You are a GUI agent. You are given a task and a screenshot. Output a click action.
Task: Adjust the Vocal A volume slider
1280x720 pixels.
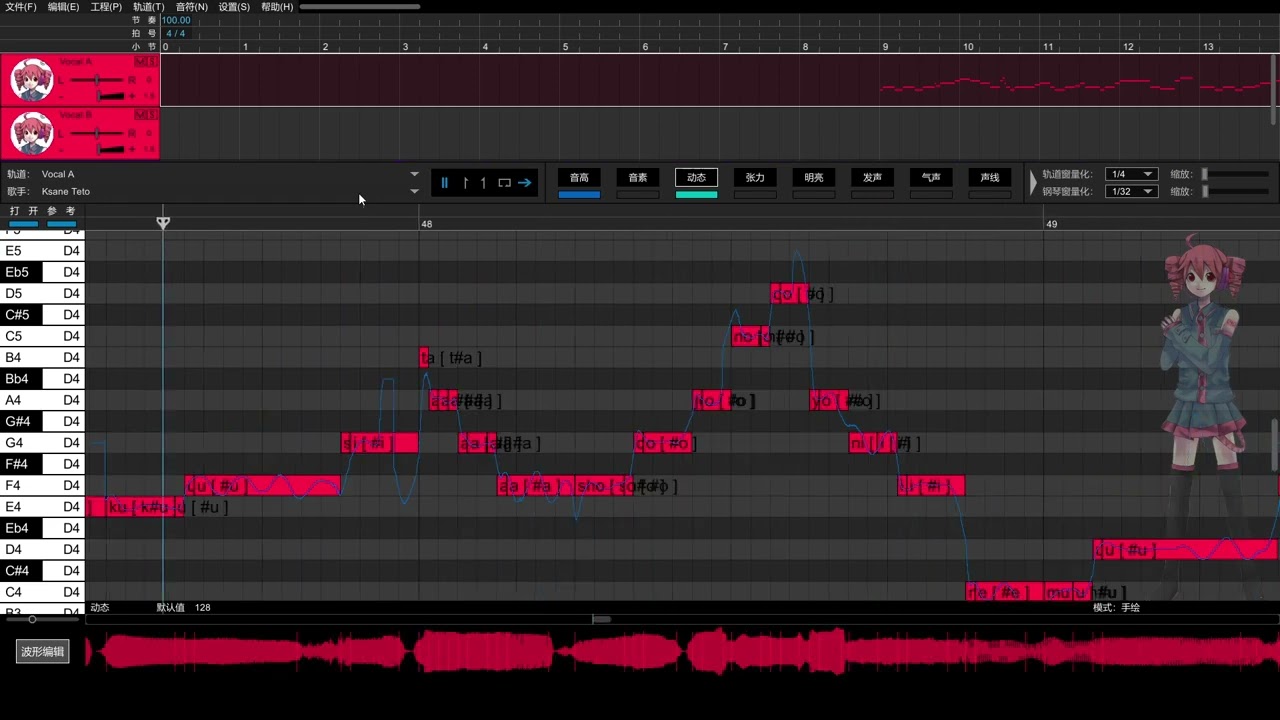click(x=111, y=96)
